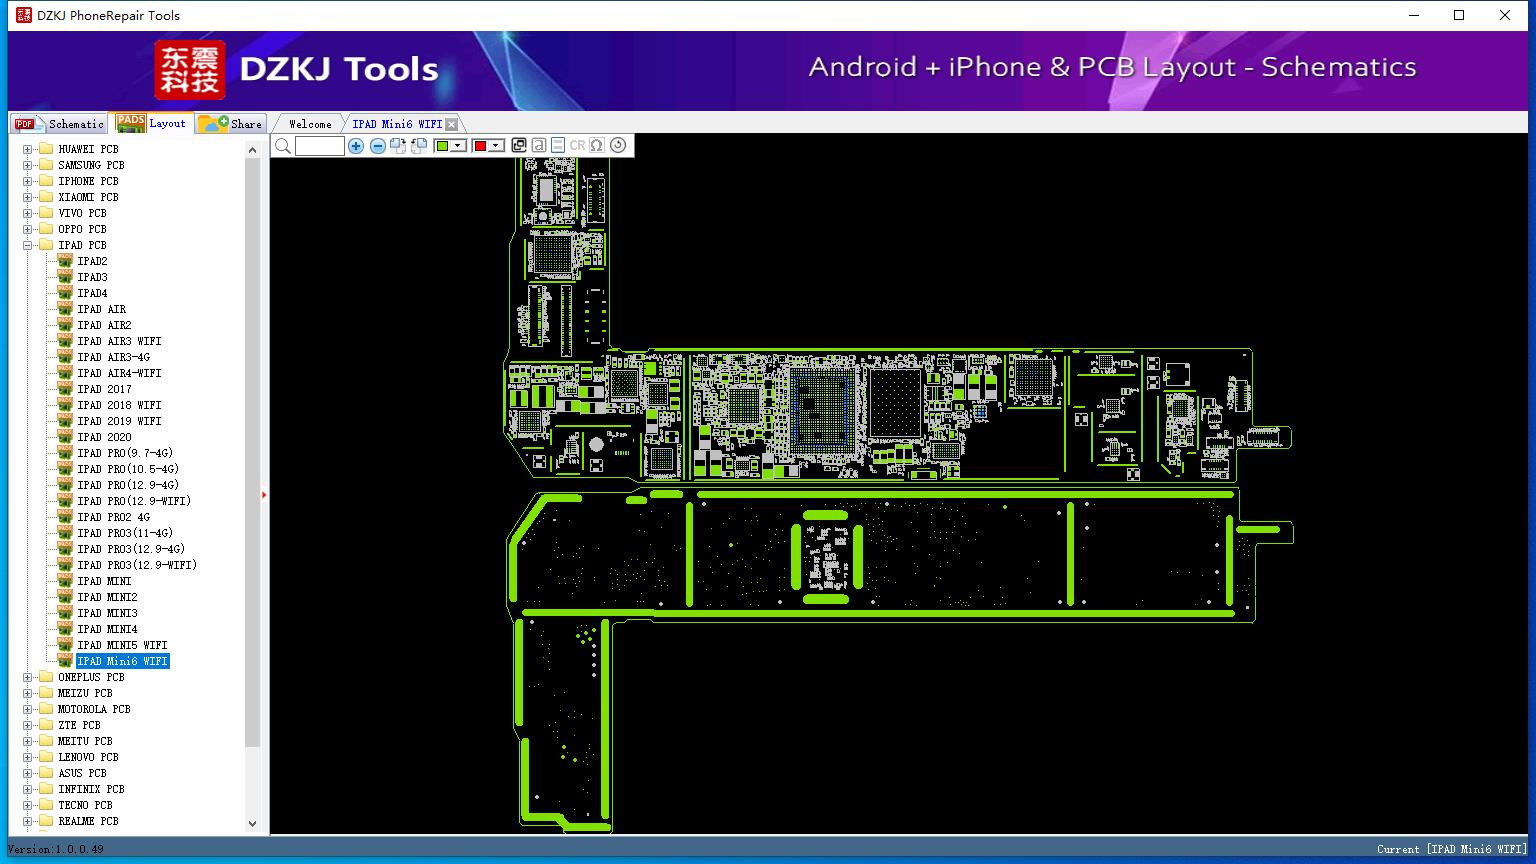Click the tree panel scroll up arrow
The image size is (1536, 864).
tap(252, 149)
